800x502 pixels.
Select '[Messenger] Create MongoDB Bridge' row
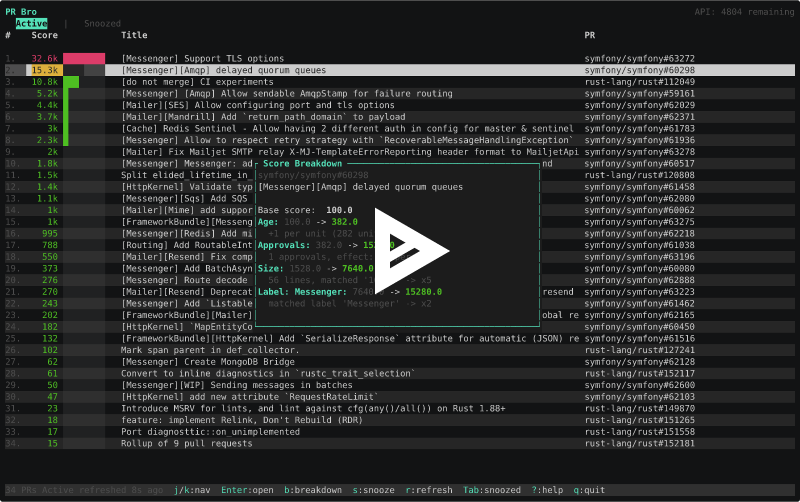click(400, 362)
